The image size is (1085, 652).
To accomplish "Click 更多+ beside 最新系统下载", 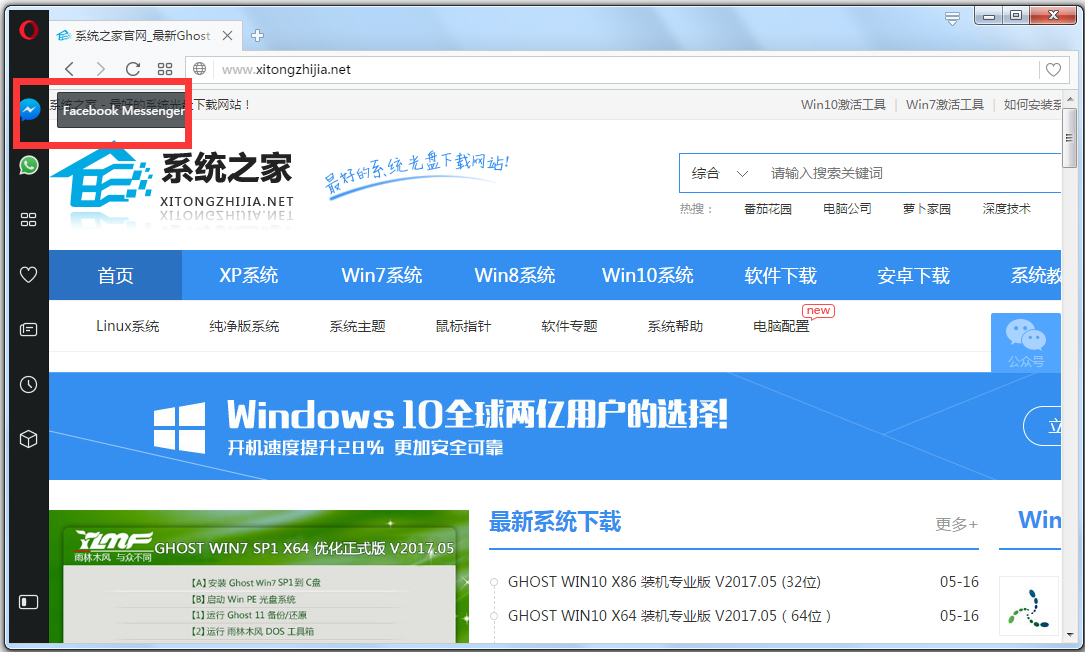I will point(956,524).
